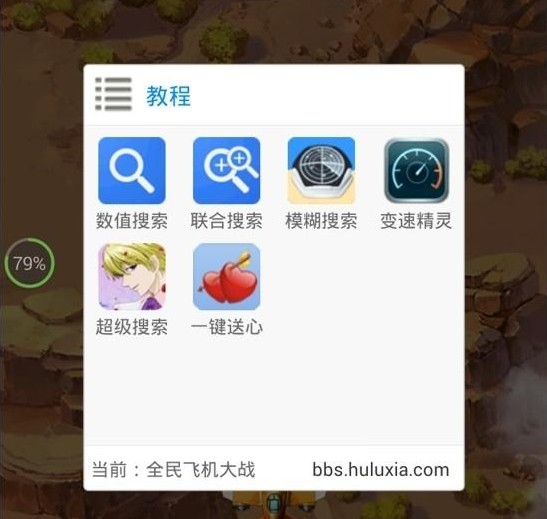Open the 数值搜索 magnifier icon
The height and width of the screenshot is (519, 547).
132,171
